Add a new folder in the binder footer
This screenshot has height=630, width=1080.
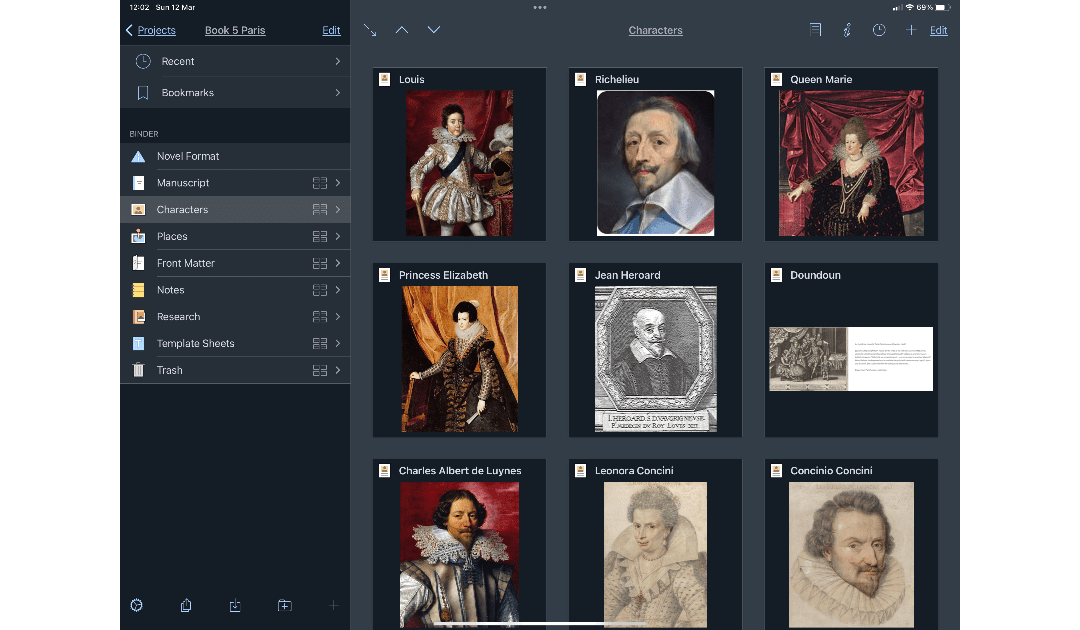284,605
